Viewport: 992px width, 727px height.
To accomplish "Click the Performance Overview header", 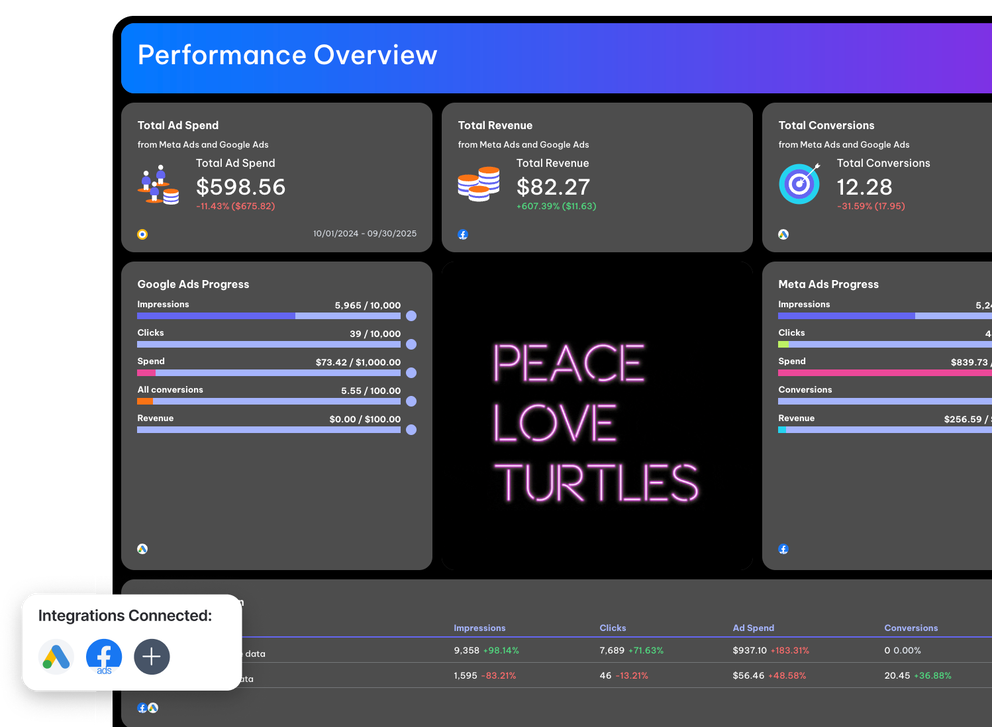I will (288, 56).
